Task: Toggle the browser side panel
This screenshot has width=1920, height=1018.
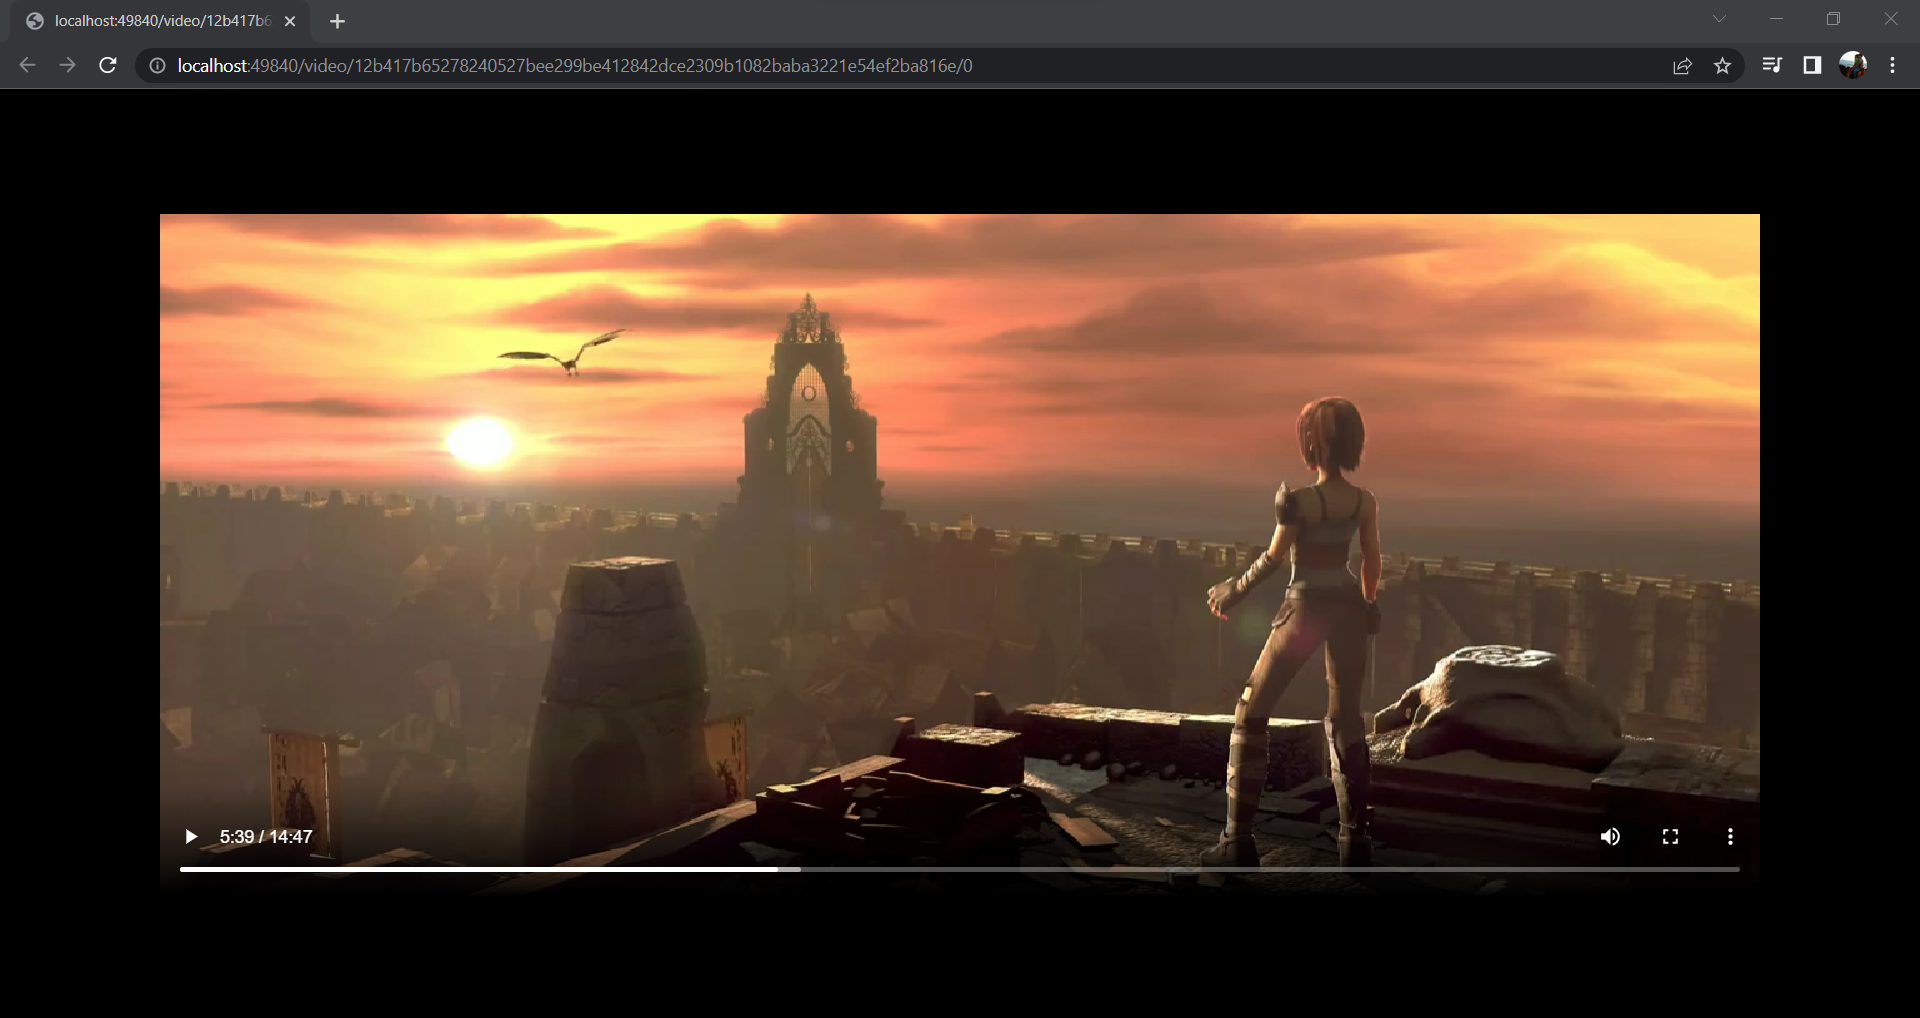Action: click(x=1811, y=66)
